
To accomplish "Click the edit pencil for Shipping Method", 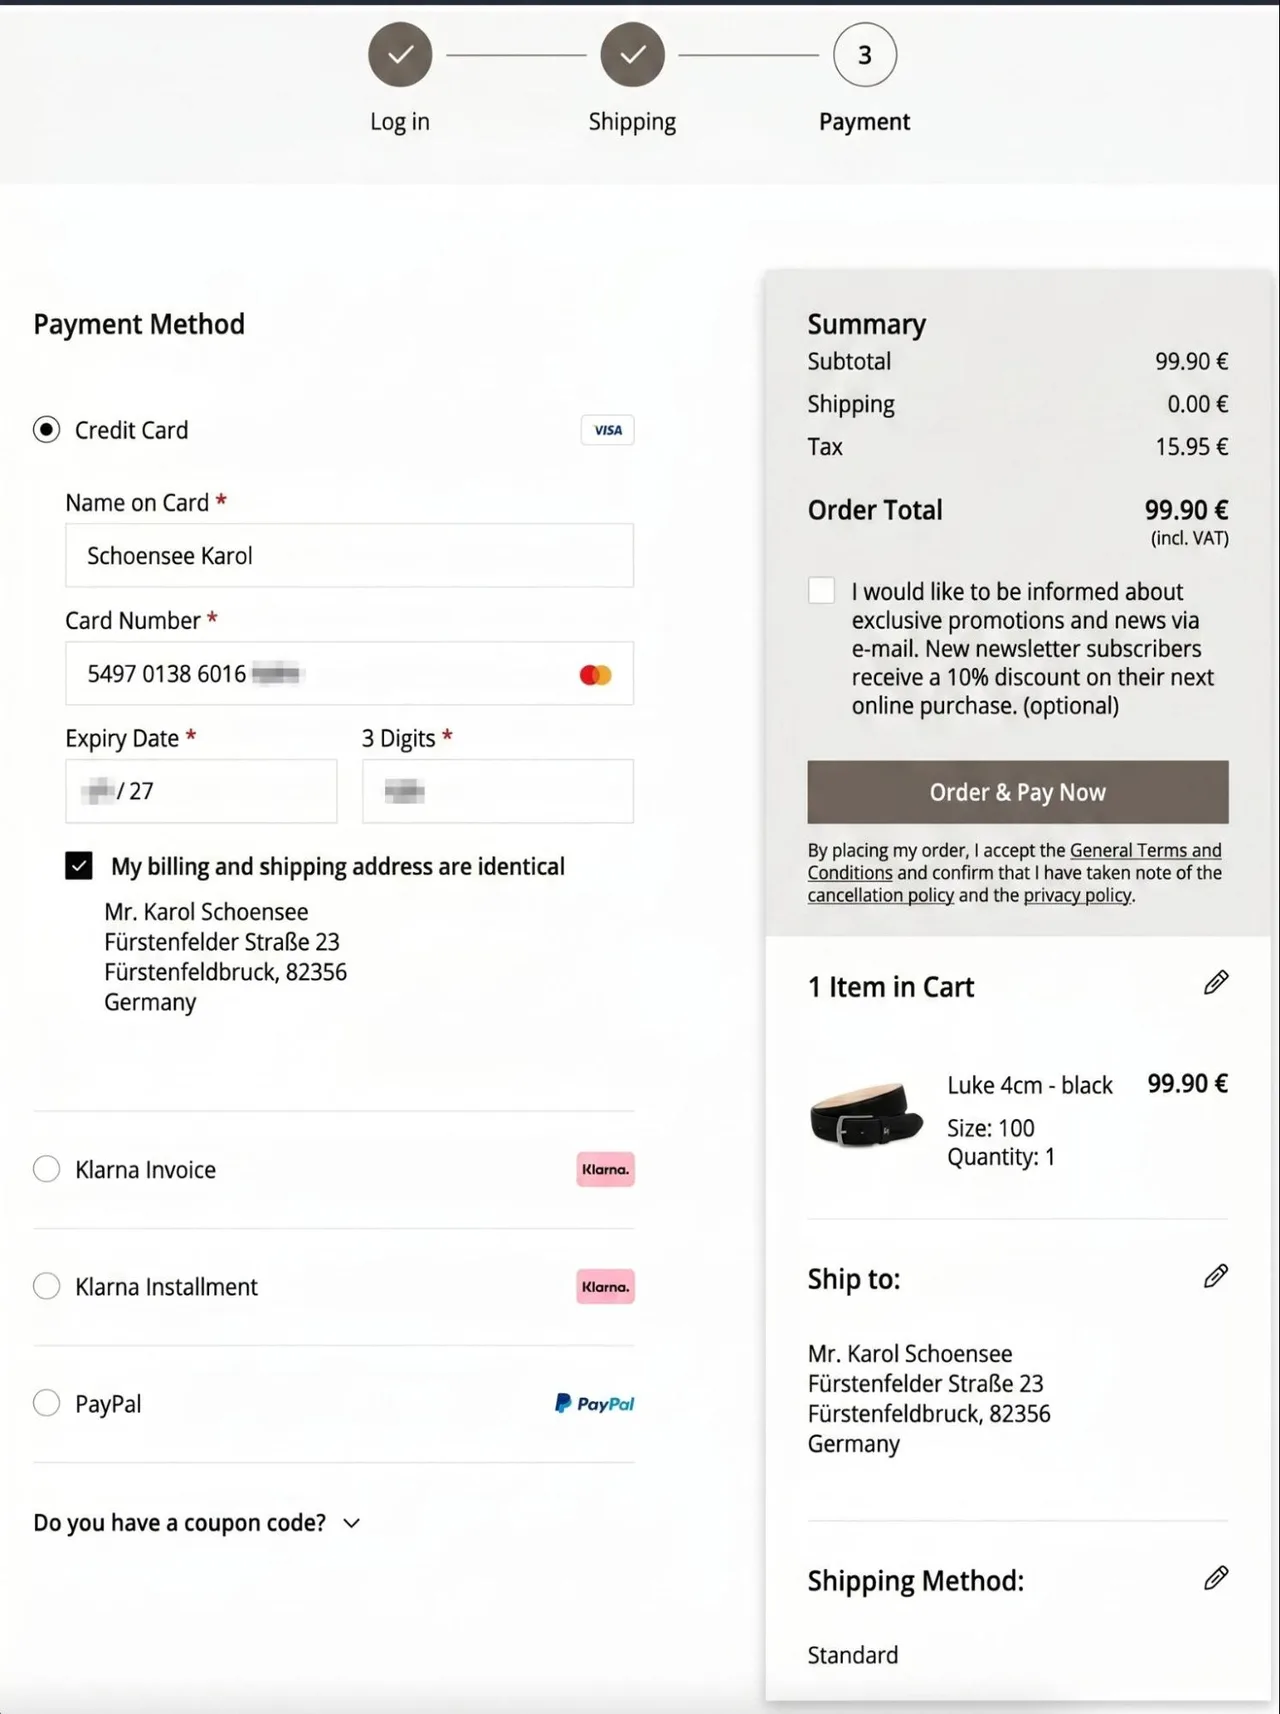I will [1216, 1578].
